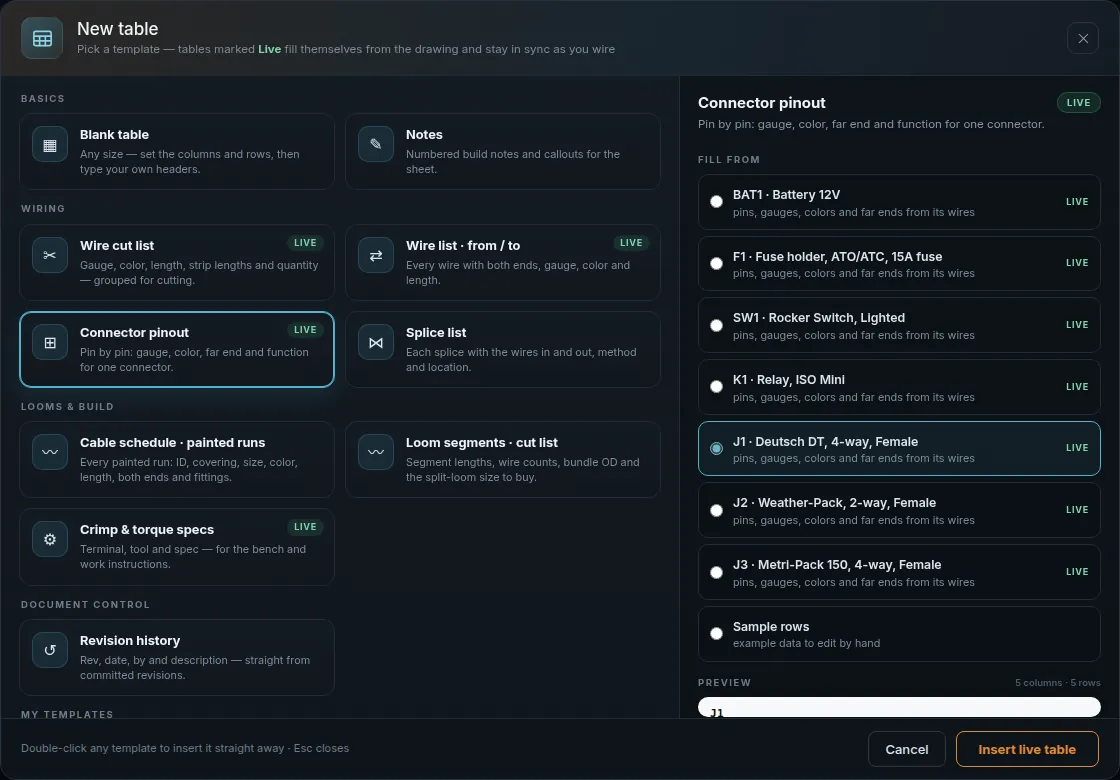The image size is (1120, 780).
Task: Click the Connector pinout grid icon
Action: click(x=50, y=343)
